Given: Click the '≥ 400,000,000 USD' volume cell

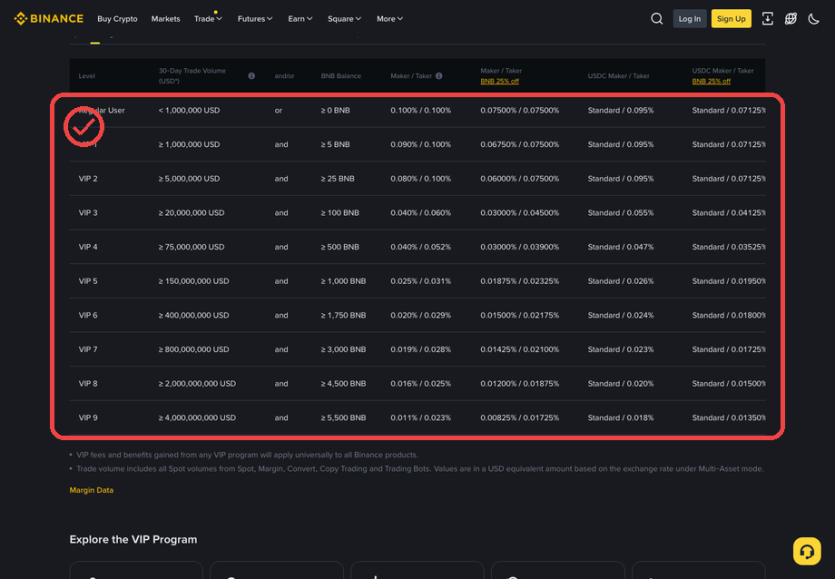Looking at the screenshot, I should pyautogui.click(x=194, y=315).
